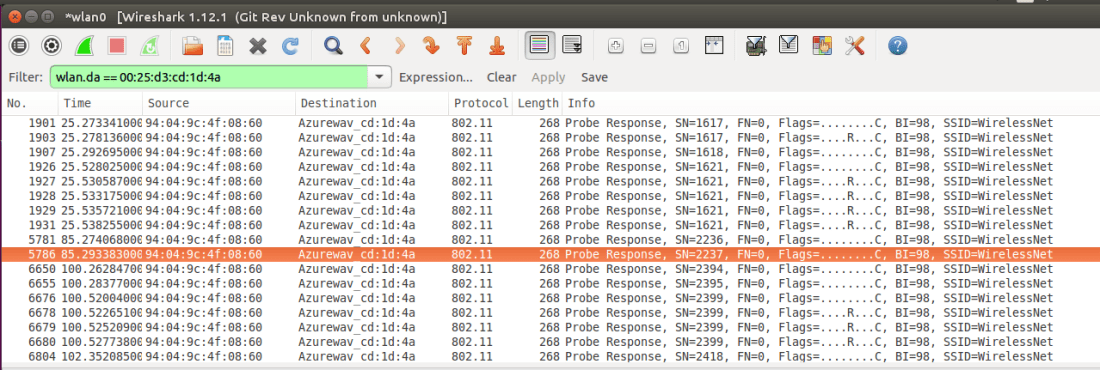Sort by the Source column header
1100x370 pixels.
pyautogui.click(x=219, y=103)
